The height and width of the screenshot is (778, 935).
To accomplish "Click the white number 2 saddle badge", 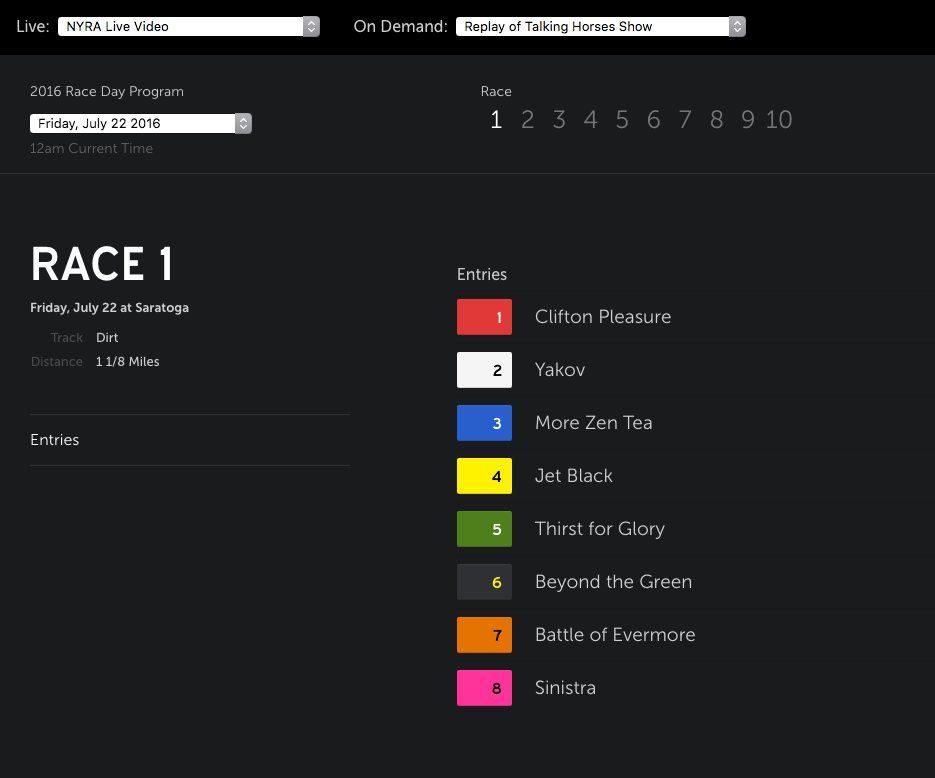I will 484,370.
